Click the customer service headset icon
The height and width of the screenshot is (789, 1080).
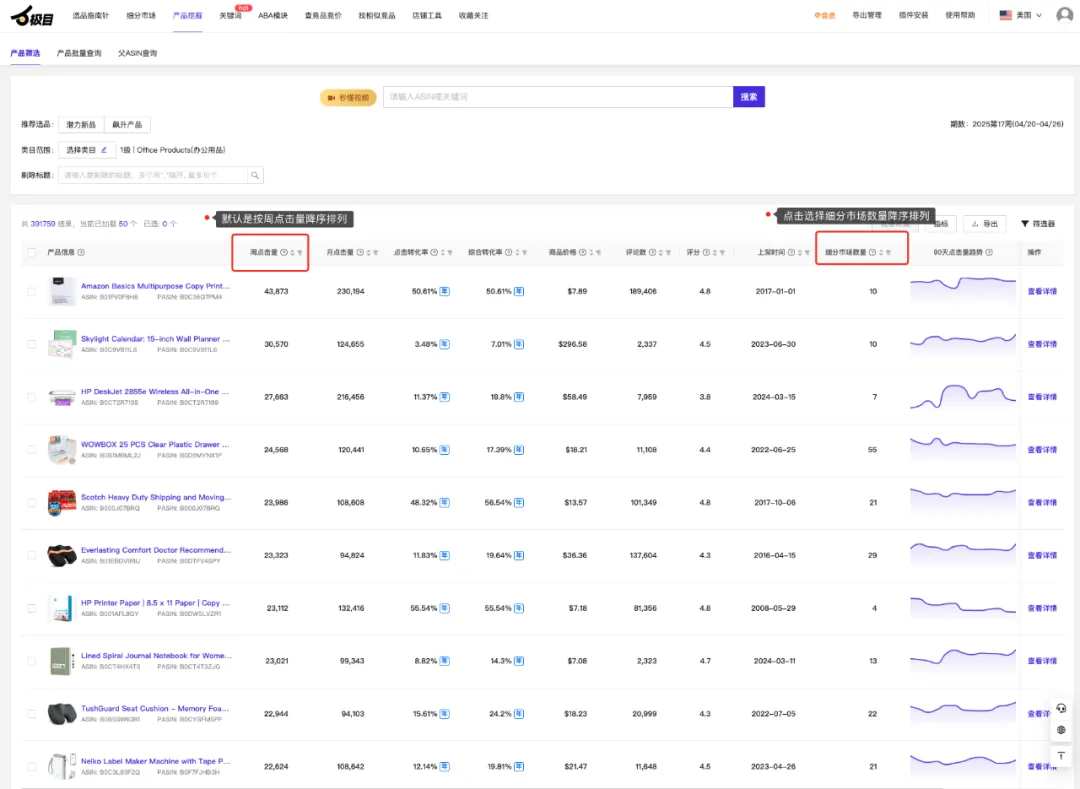[1061, 708]
